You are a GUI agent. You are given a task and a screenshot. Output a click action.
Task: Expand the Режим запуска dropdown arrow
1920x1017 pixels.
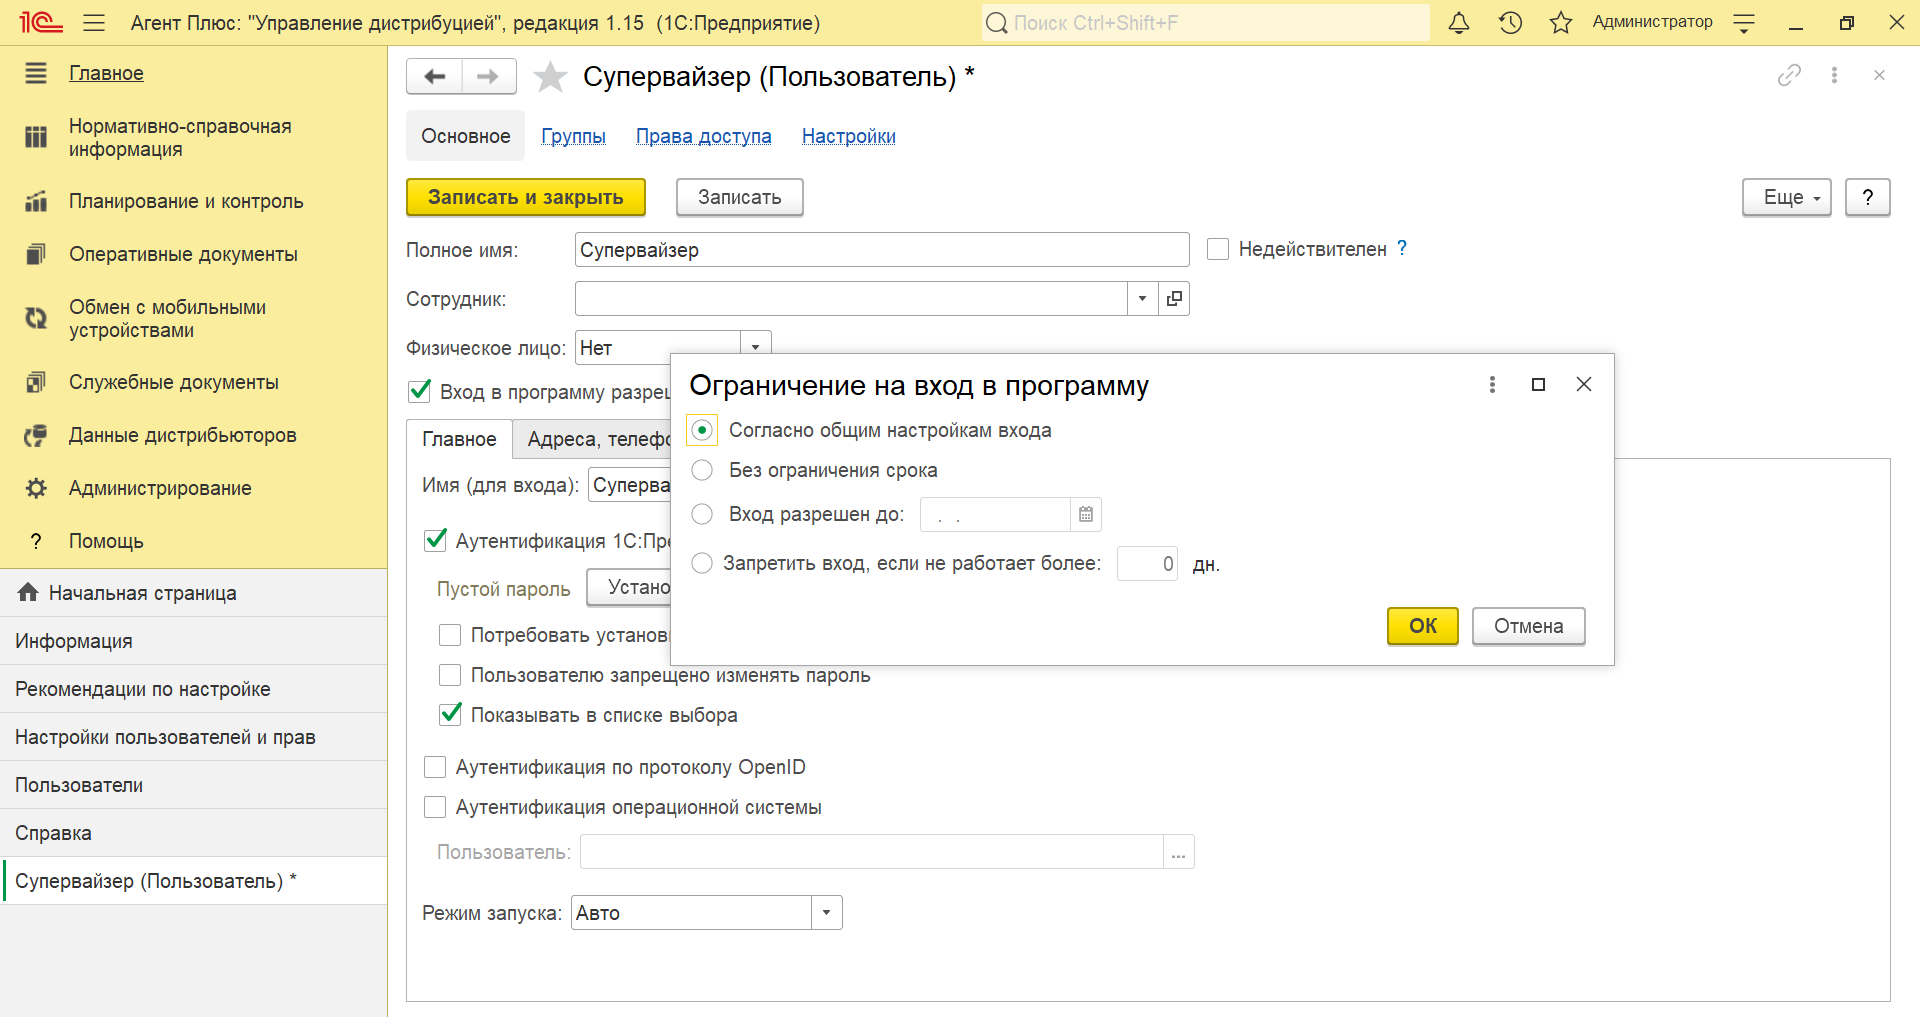(x=827, y=912)
